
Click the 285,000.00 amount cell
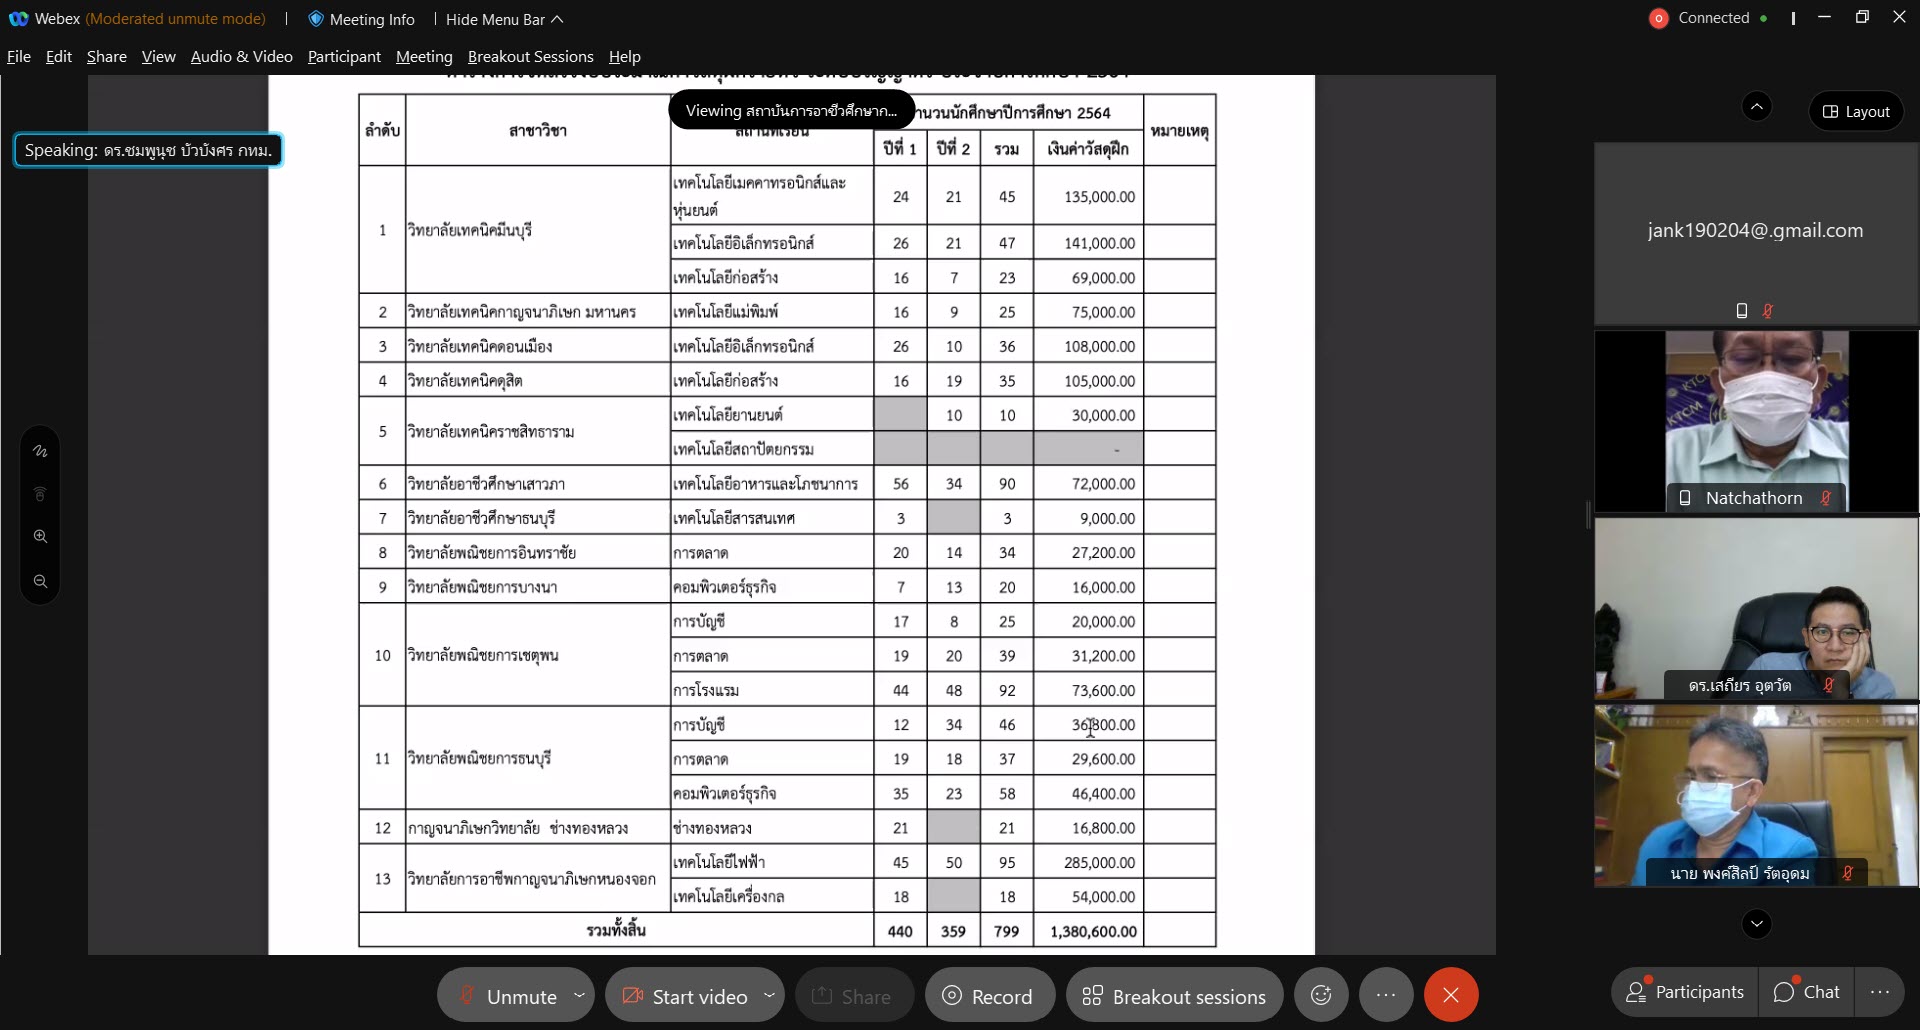pos(1089,862)
